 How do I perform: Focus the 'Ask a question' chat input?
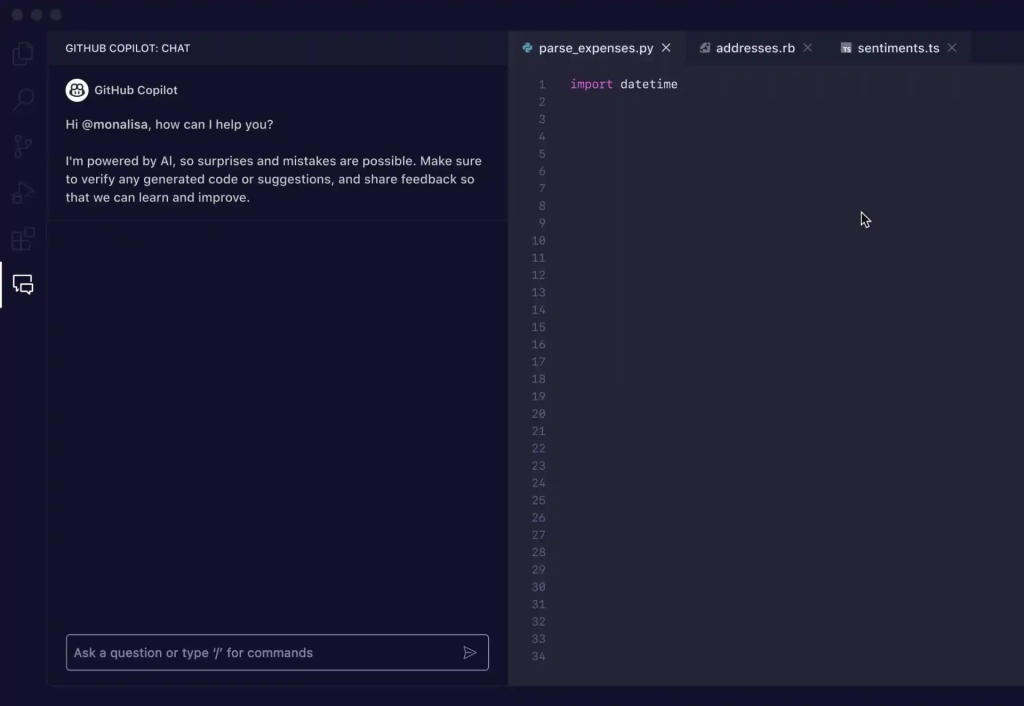click(260, 653)
